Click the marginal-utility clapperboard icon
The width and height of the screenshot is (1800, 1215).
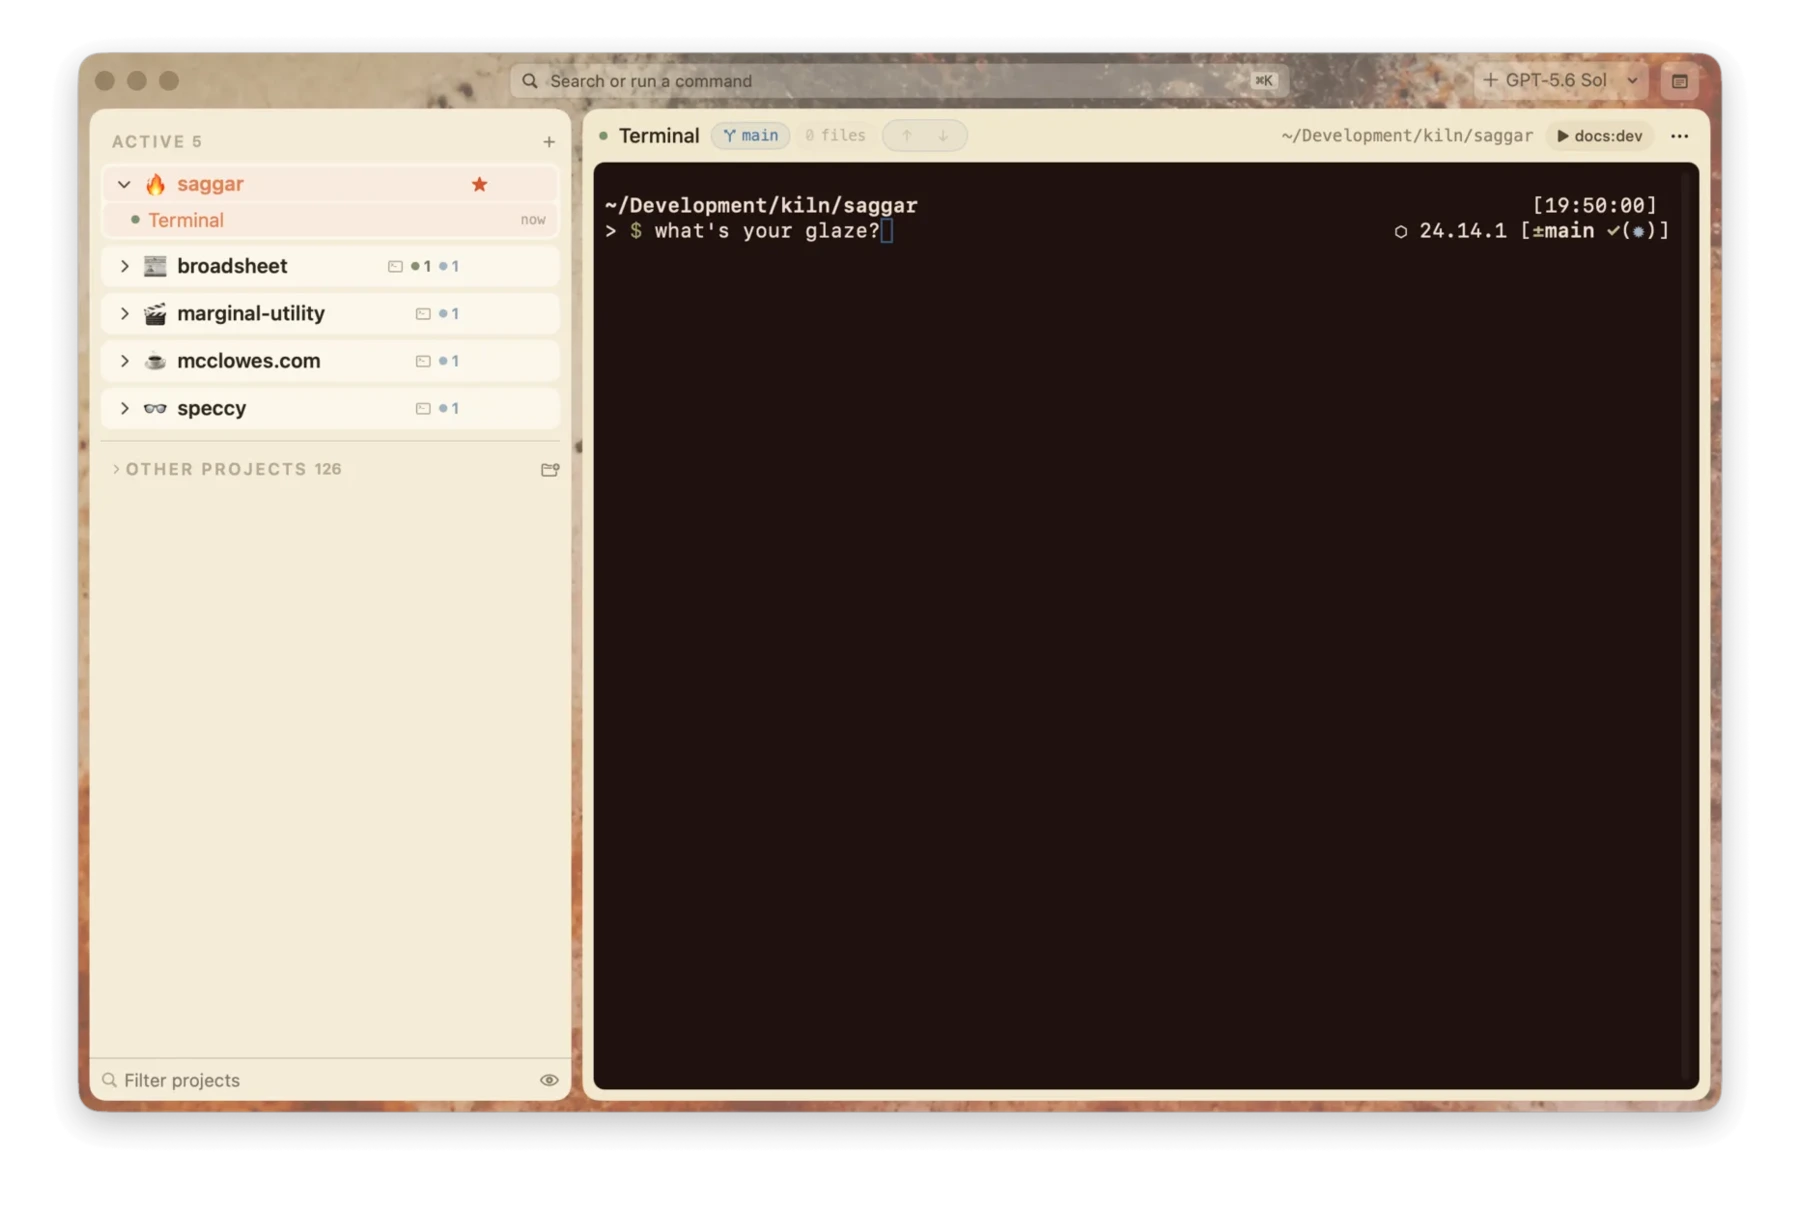pyautogui.click(x=155, y=313)
